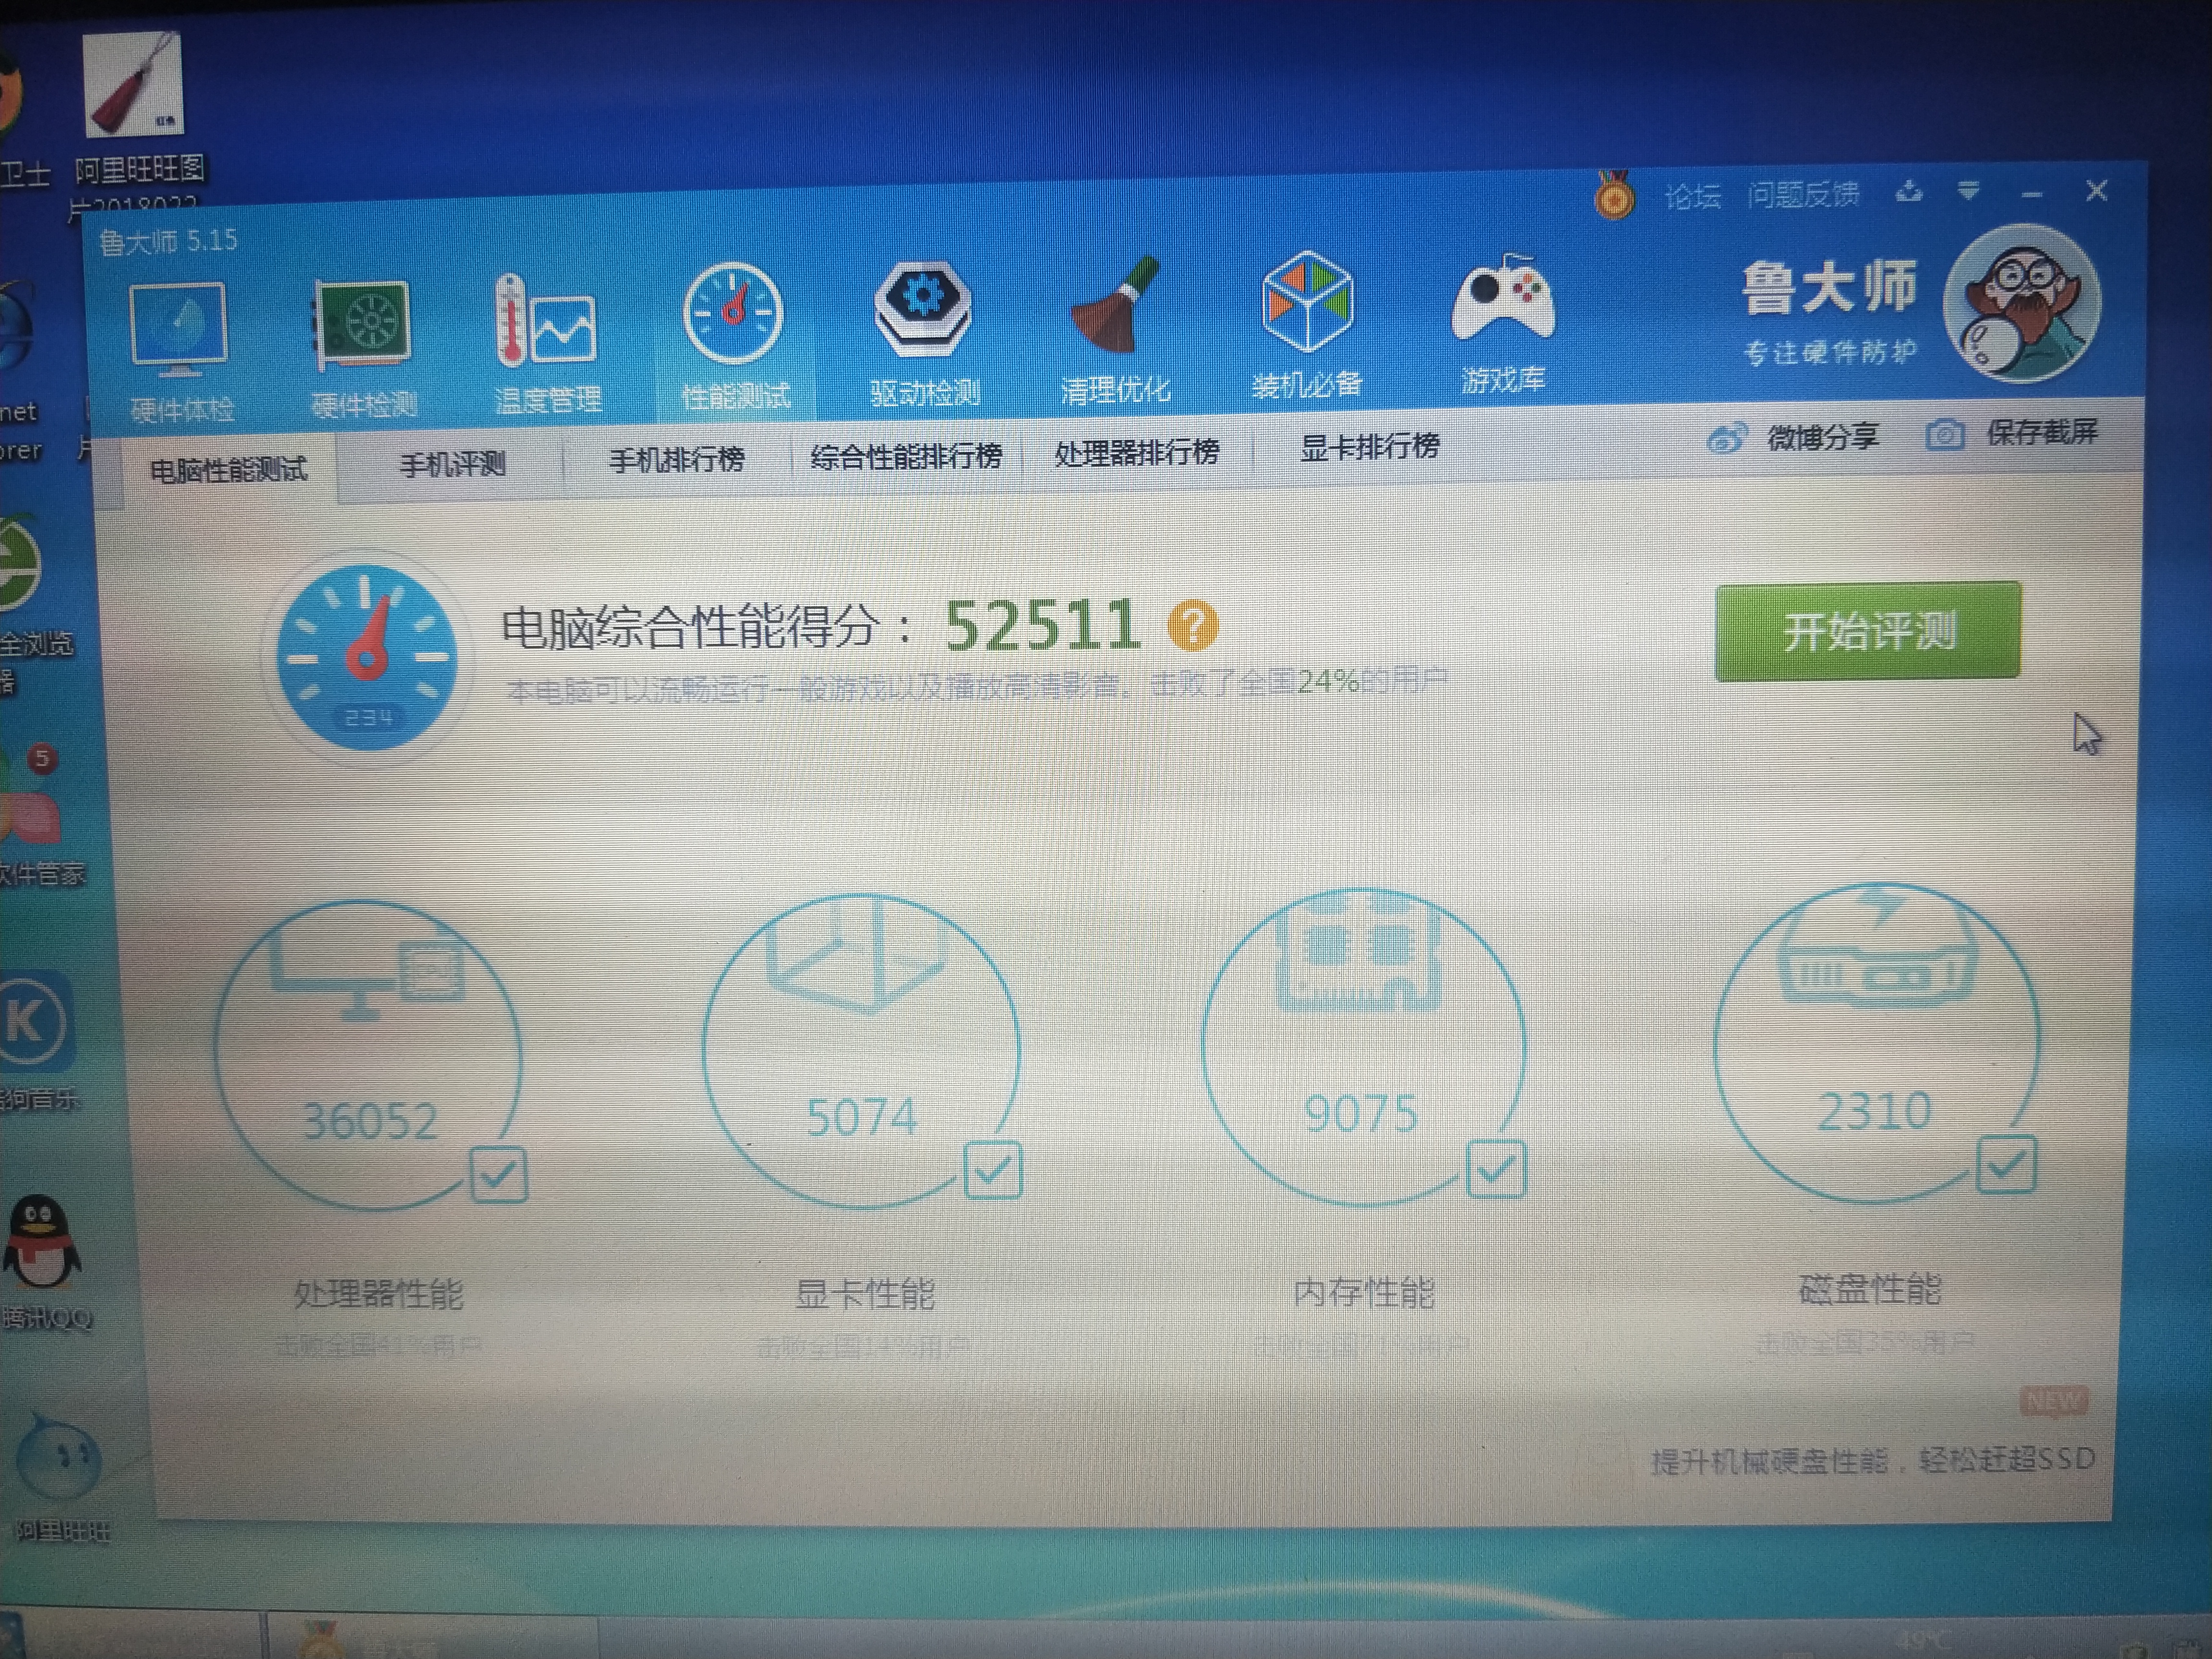Switch to 显卡排行榜 tab
This screenshot has width=2212, height=1659.
[x=1369, y=447]
